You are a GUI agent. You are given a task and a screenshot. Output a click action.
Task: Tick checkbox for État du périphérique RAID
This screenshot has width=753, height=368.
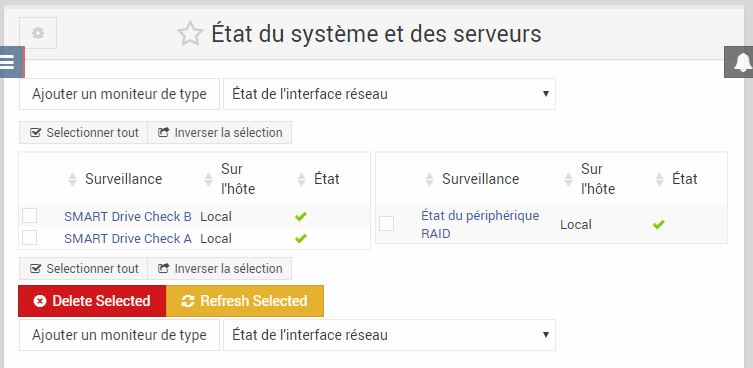387,223
